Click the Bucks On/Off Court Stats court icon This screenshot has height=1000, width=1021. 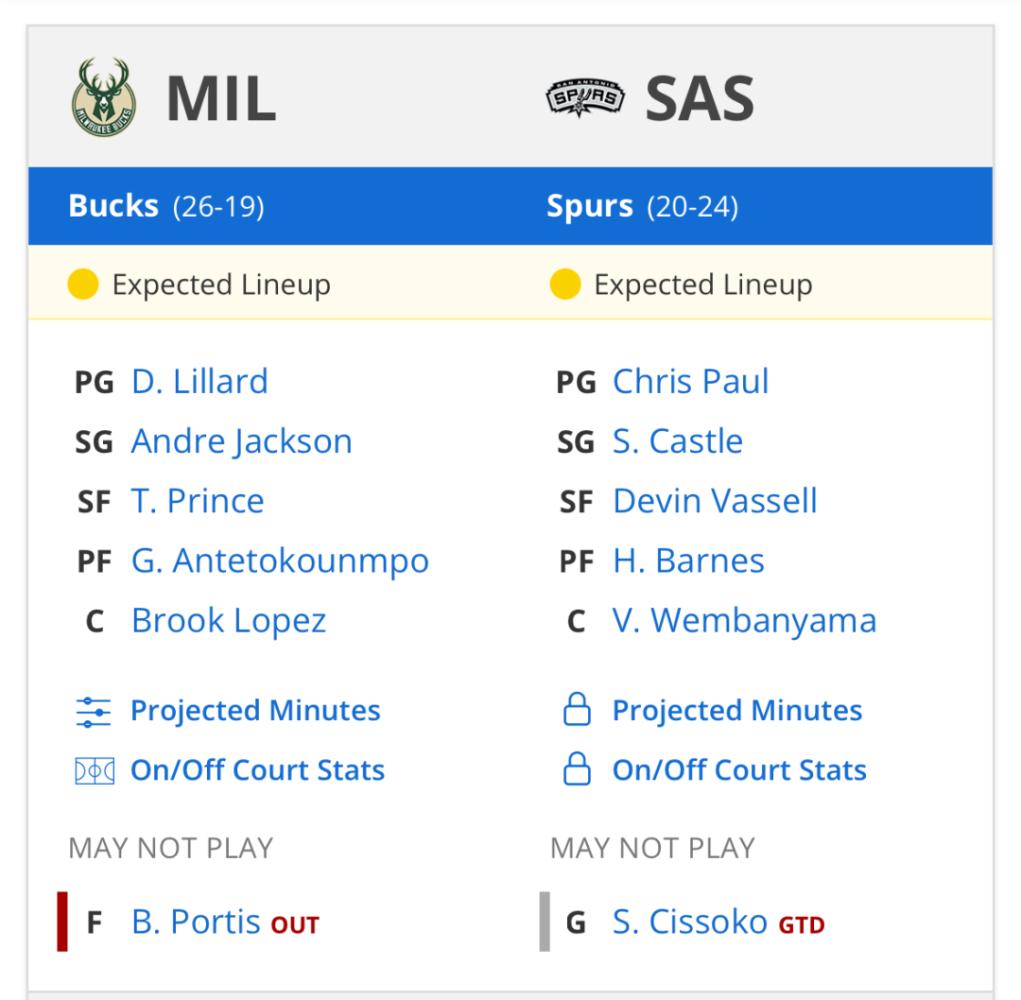point(94,771)
